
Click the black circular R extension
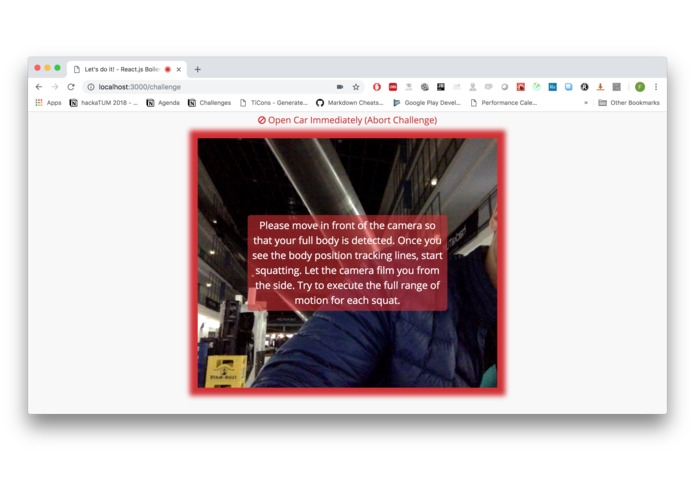584,87
